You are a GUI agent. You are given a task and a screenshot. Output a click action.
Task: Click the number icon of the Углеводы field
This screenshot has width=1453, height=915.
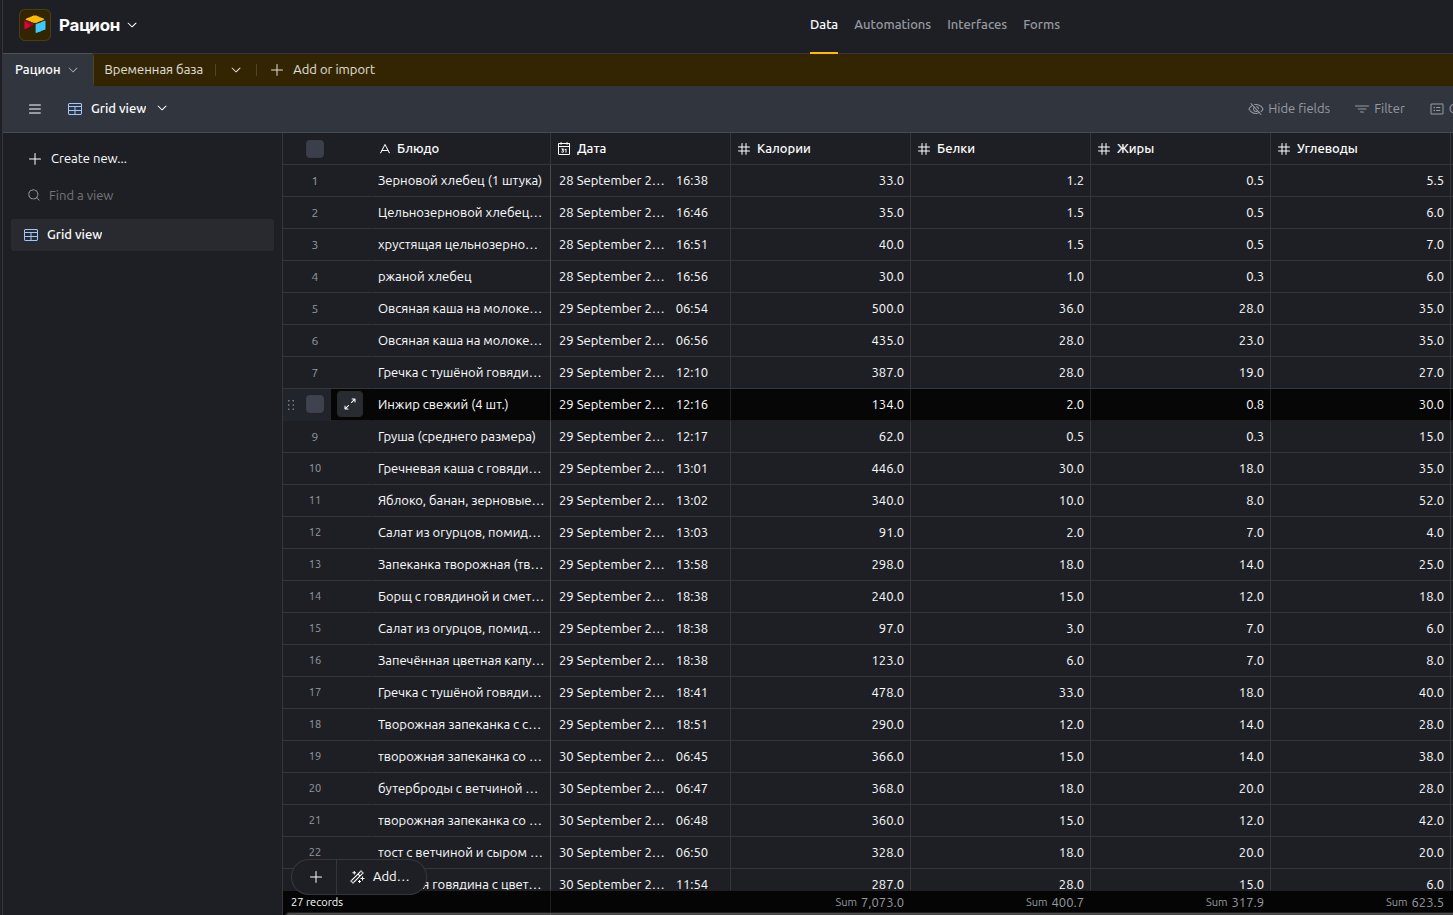tap(1284, 149)
